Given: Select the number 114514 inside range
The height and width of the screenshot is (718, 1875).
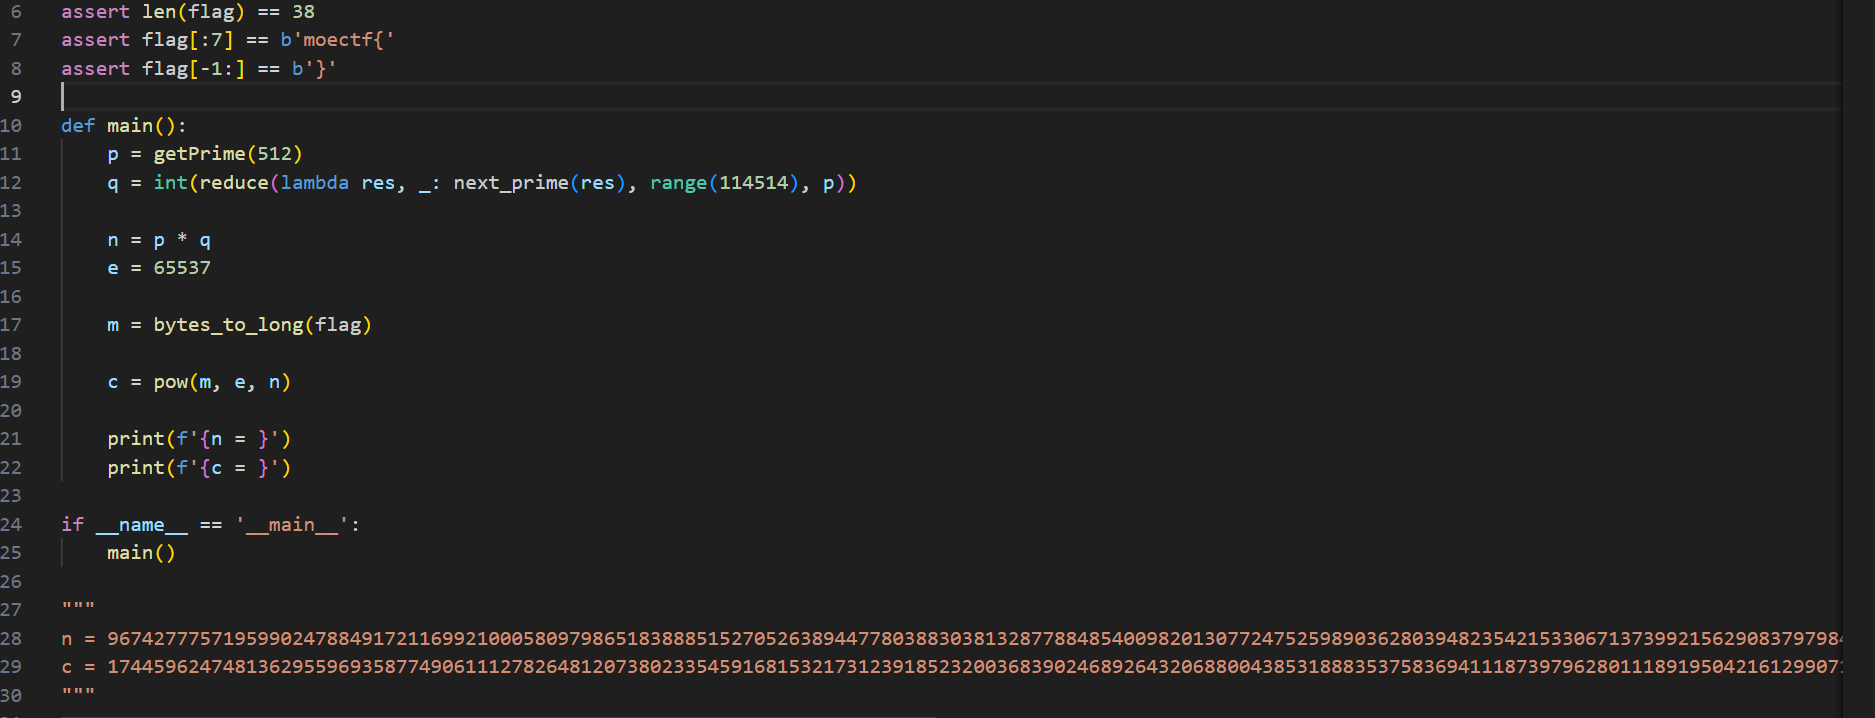Looking at the screenshot, I should coord(753,183).
